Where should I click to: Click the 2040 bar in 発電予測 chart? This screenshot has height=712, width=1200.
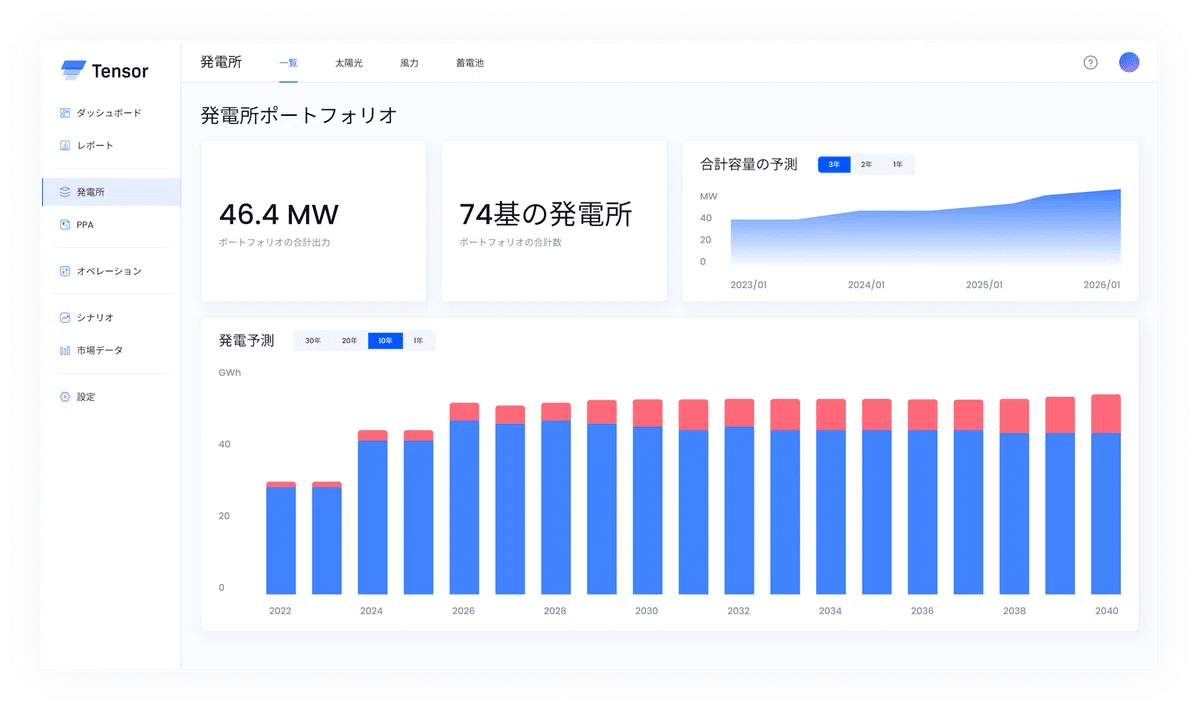pos(1106,495)
